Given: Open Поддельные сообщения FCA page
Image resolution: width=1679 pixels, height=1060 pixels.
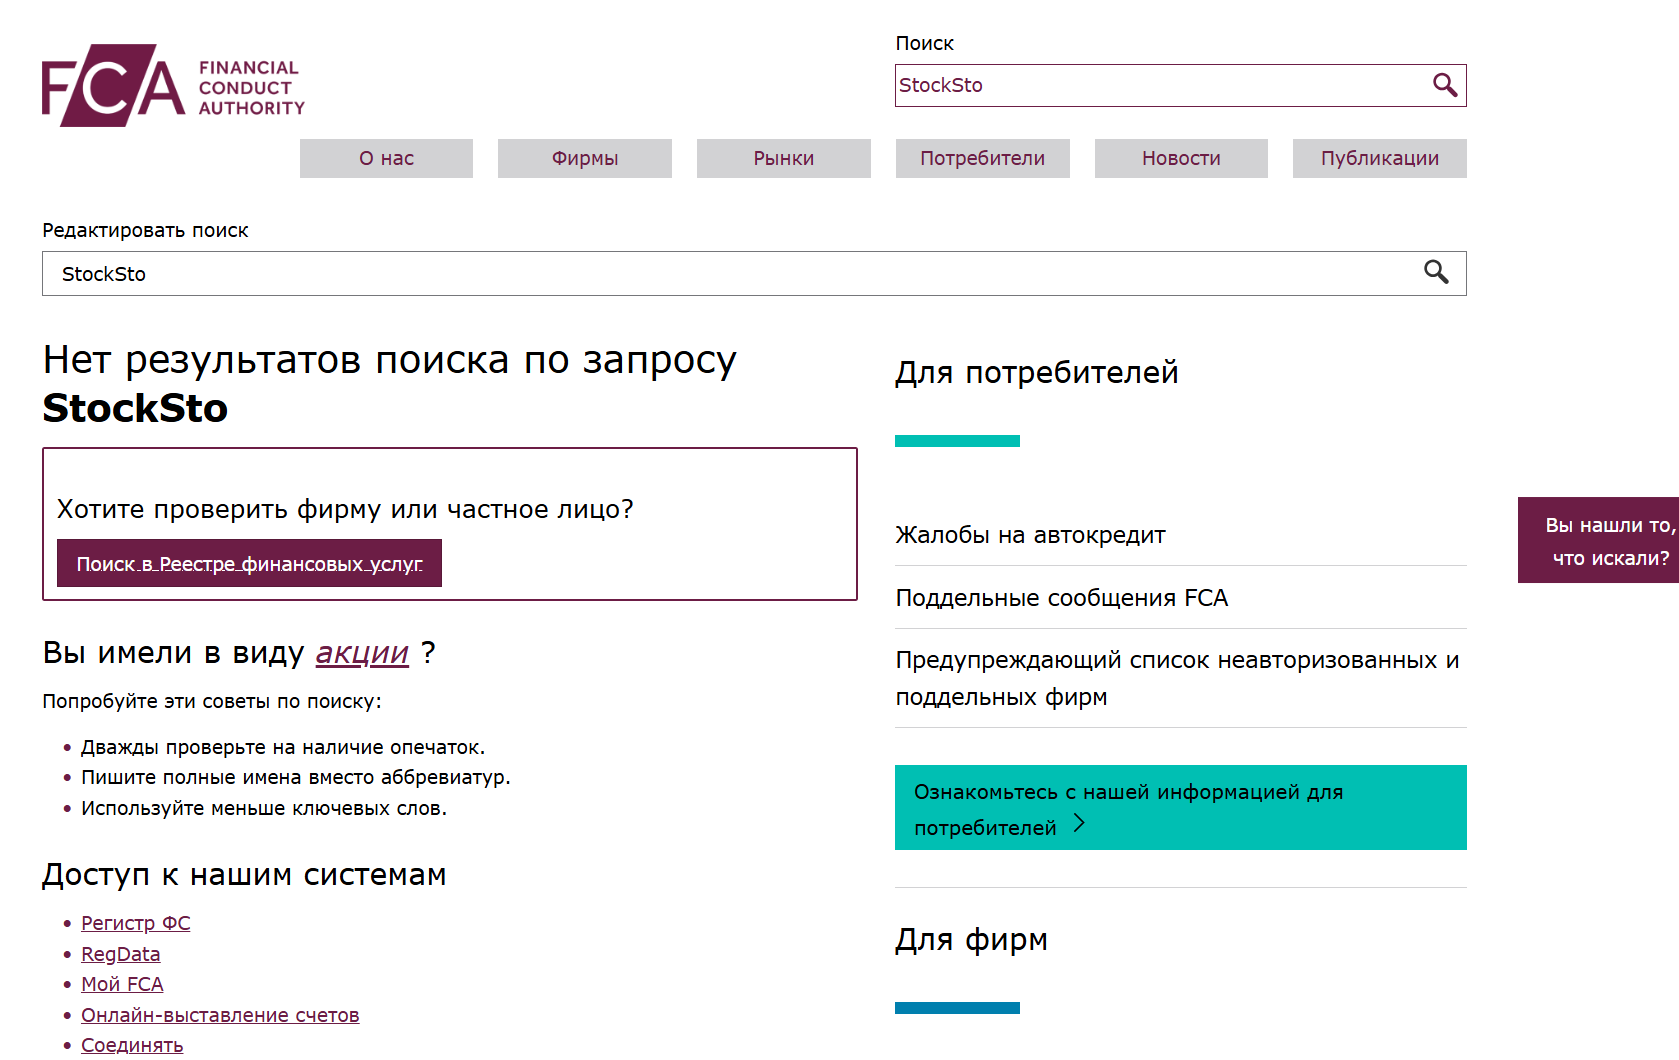Looking at the screenshot, I should 1062,597.
